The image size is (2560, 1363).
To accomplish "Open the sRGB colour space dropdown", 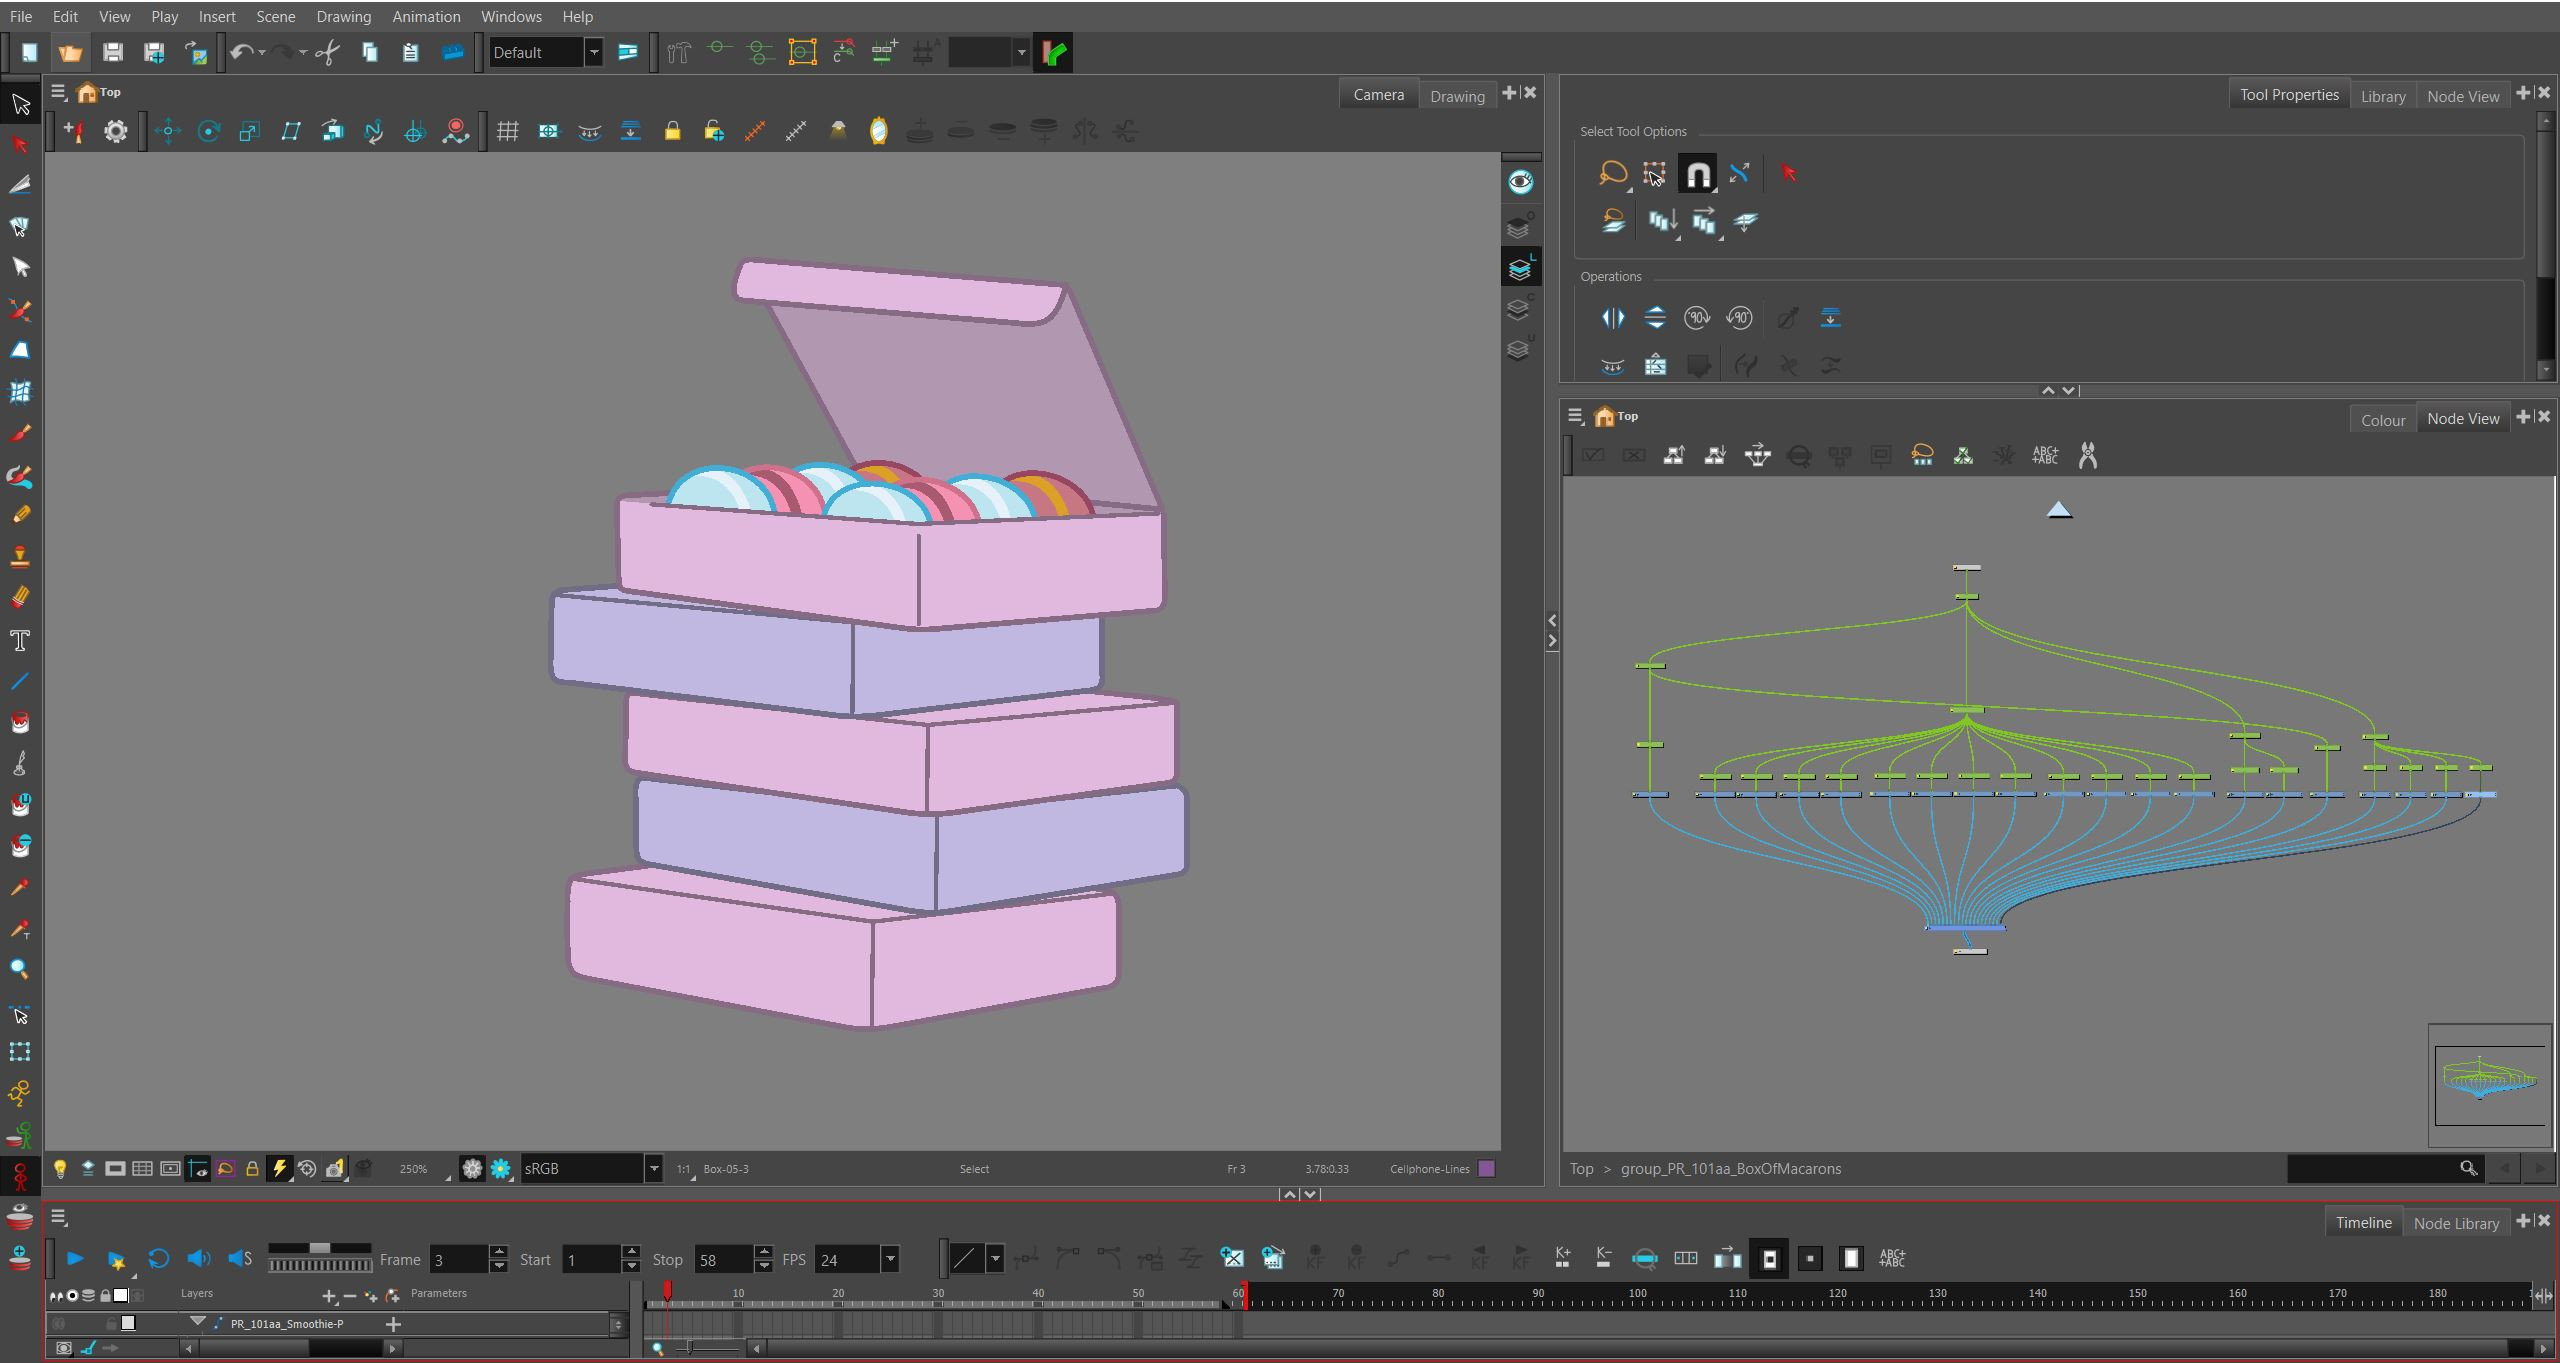I will [653, 1168].
